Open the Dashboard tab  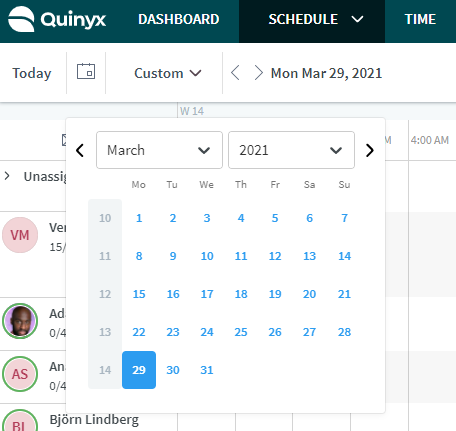[x=179, y=19]
